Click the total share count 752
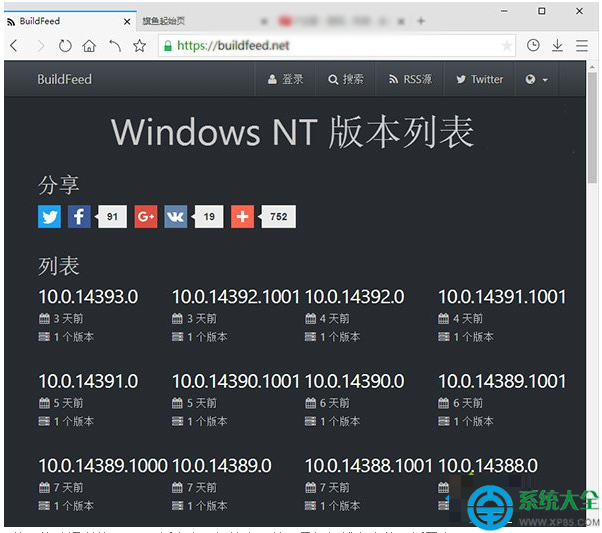This screenshot has width=602, height=533. click(x=278, y=217)
